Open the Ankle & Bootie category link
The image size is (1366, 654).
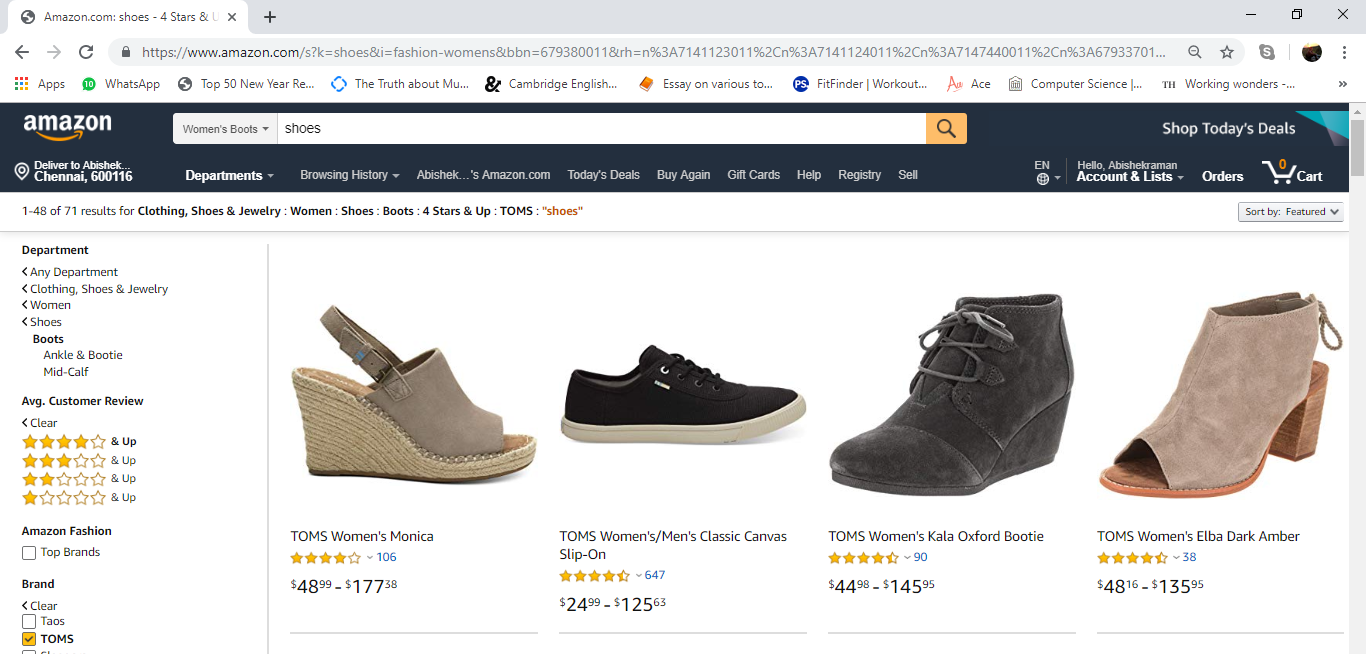[83, 355]
